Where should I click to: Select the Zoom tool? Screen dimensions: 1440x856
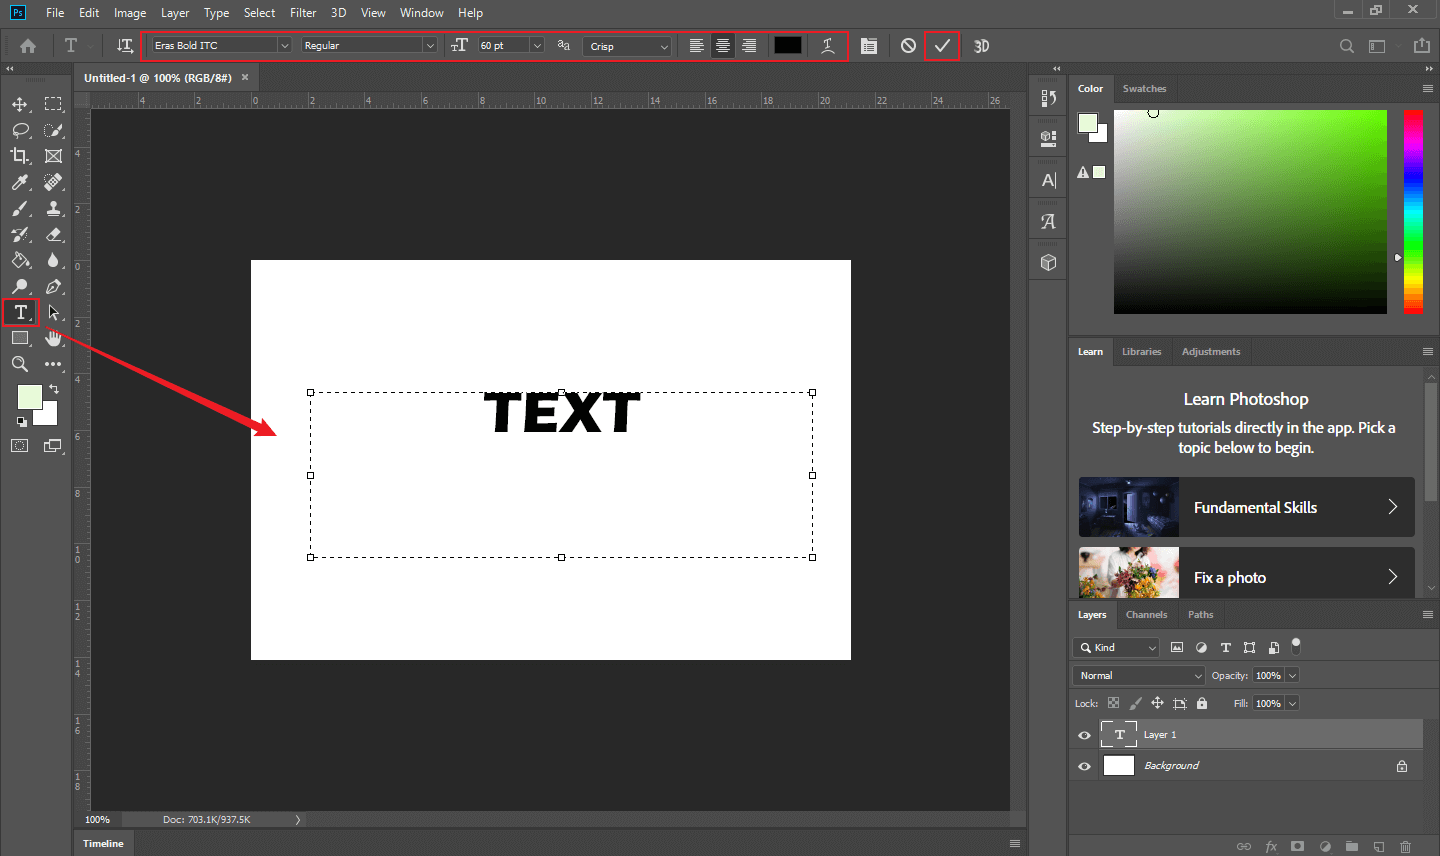click(19, 364)
